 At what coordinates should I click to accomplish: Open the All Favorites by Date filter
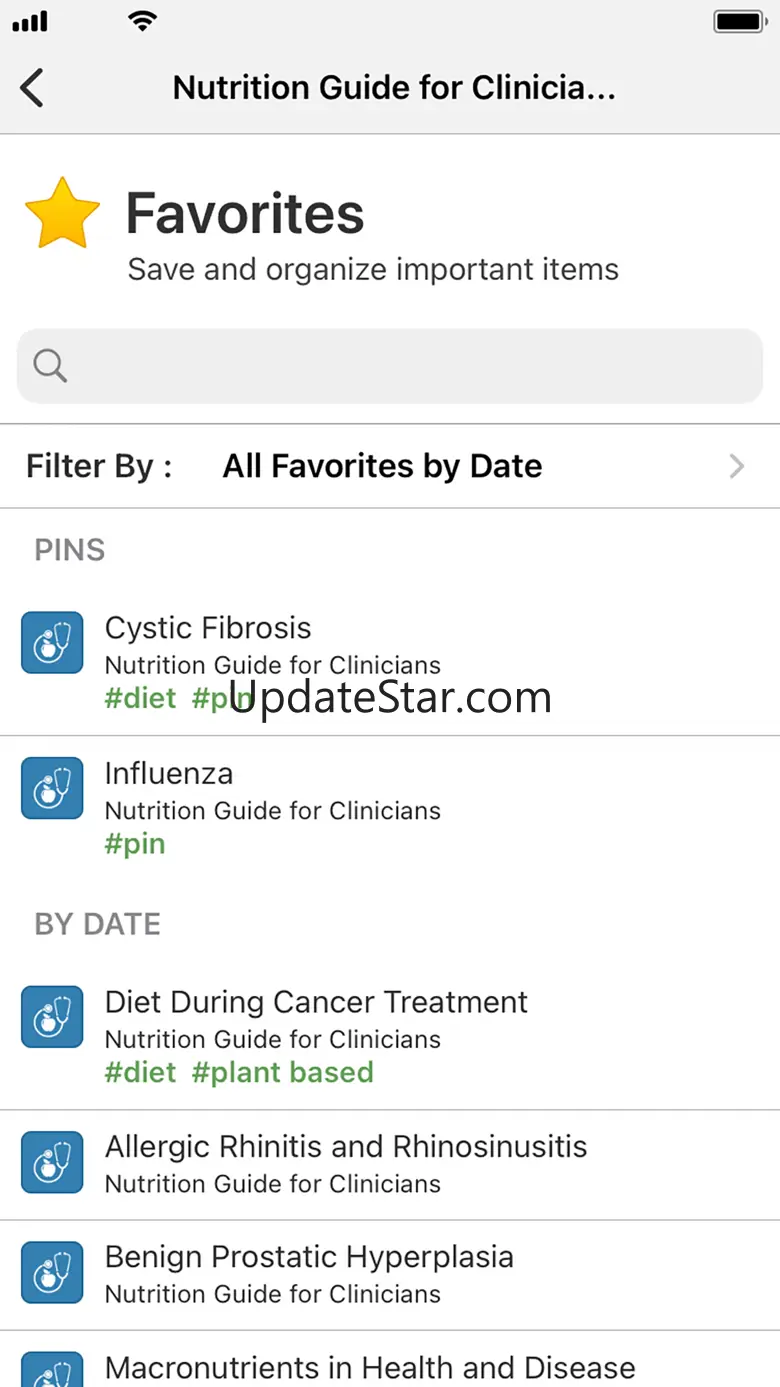pyautogui.click(x=382, y=466)
